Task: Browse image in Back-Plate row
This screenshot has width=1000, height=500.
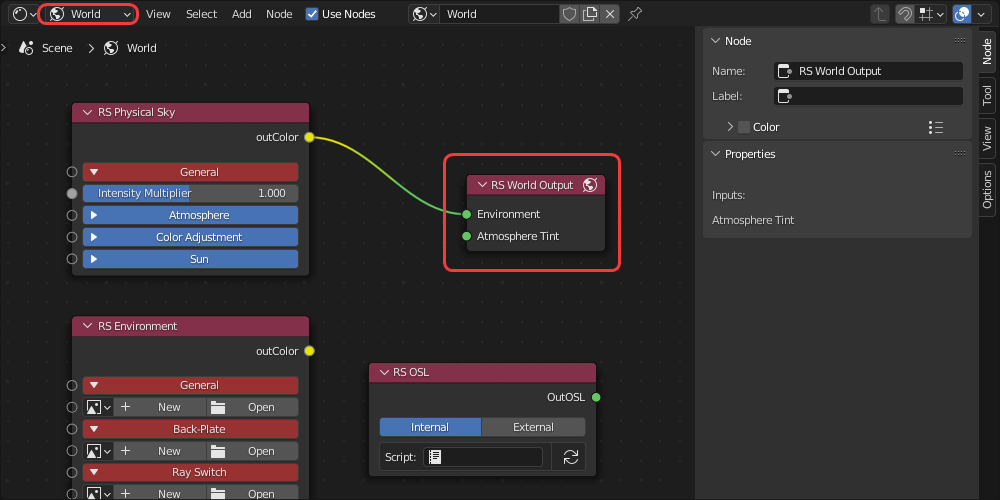Action: [98, 451]
